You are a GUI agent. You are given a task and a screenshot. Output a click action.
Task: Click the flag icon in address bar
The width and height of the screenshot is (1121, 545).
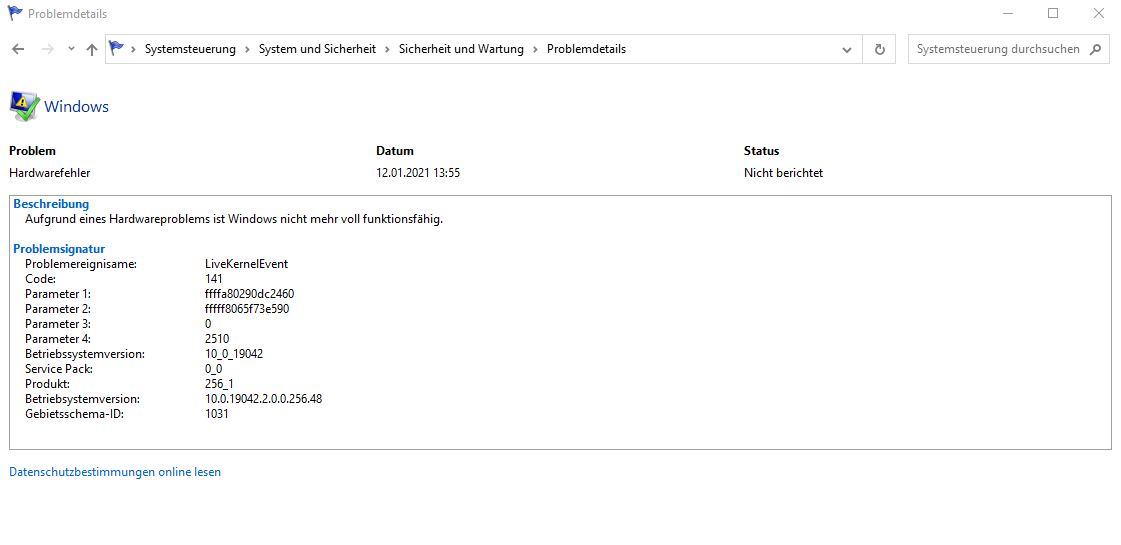[x=116, y=49]
